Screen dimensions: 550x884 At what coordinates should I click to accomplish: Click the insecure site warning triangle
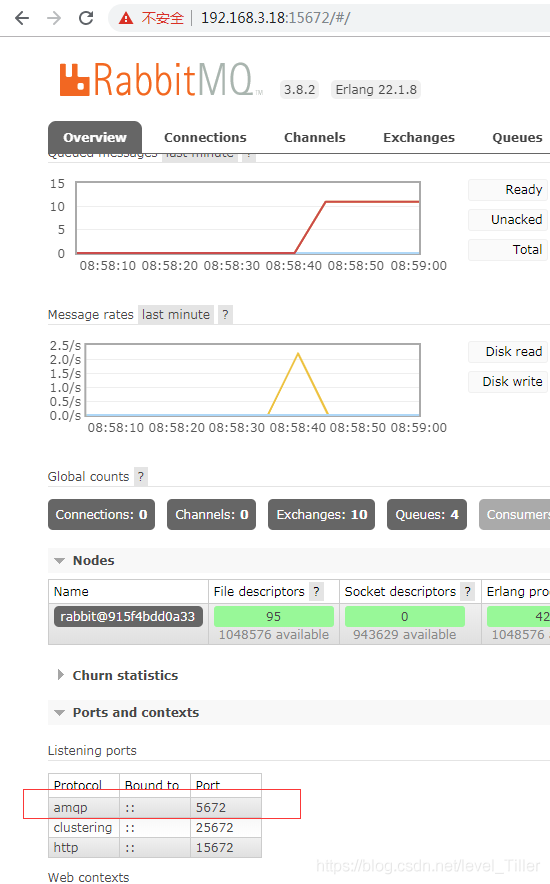[126, 19]
